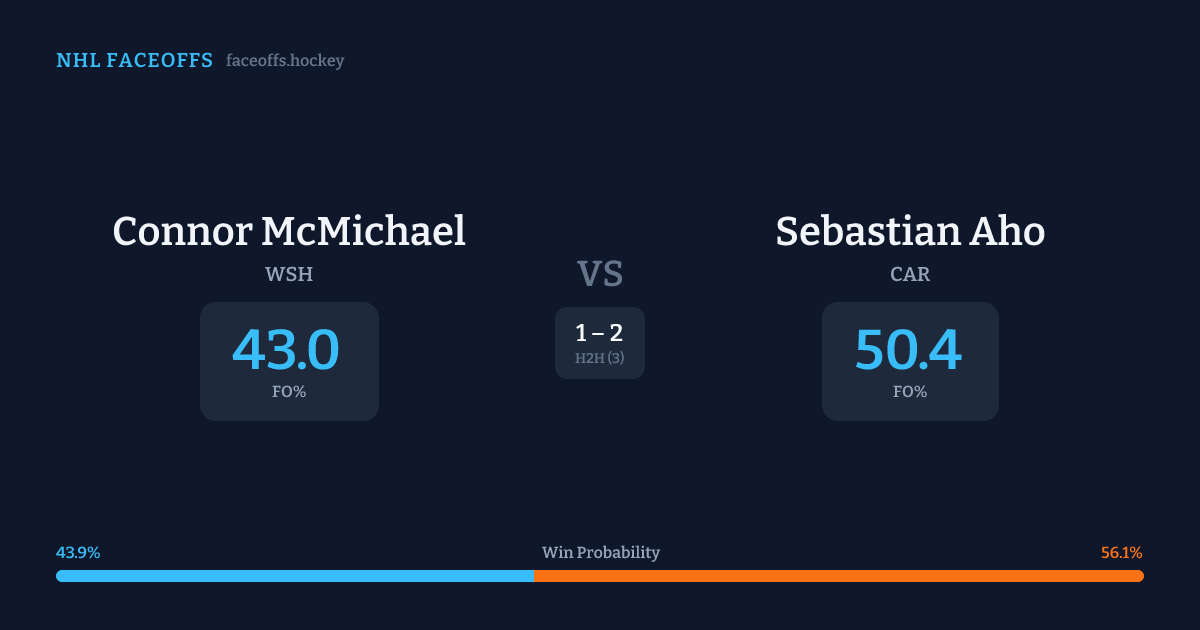Click the FO% label under 43.0
The width and height of the screenshot is (1200, 630).
[289, 392]
